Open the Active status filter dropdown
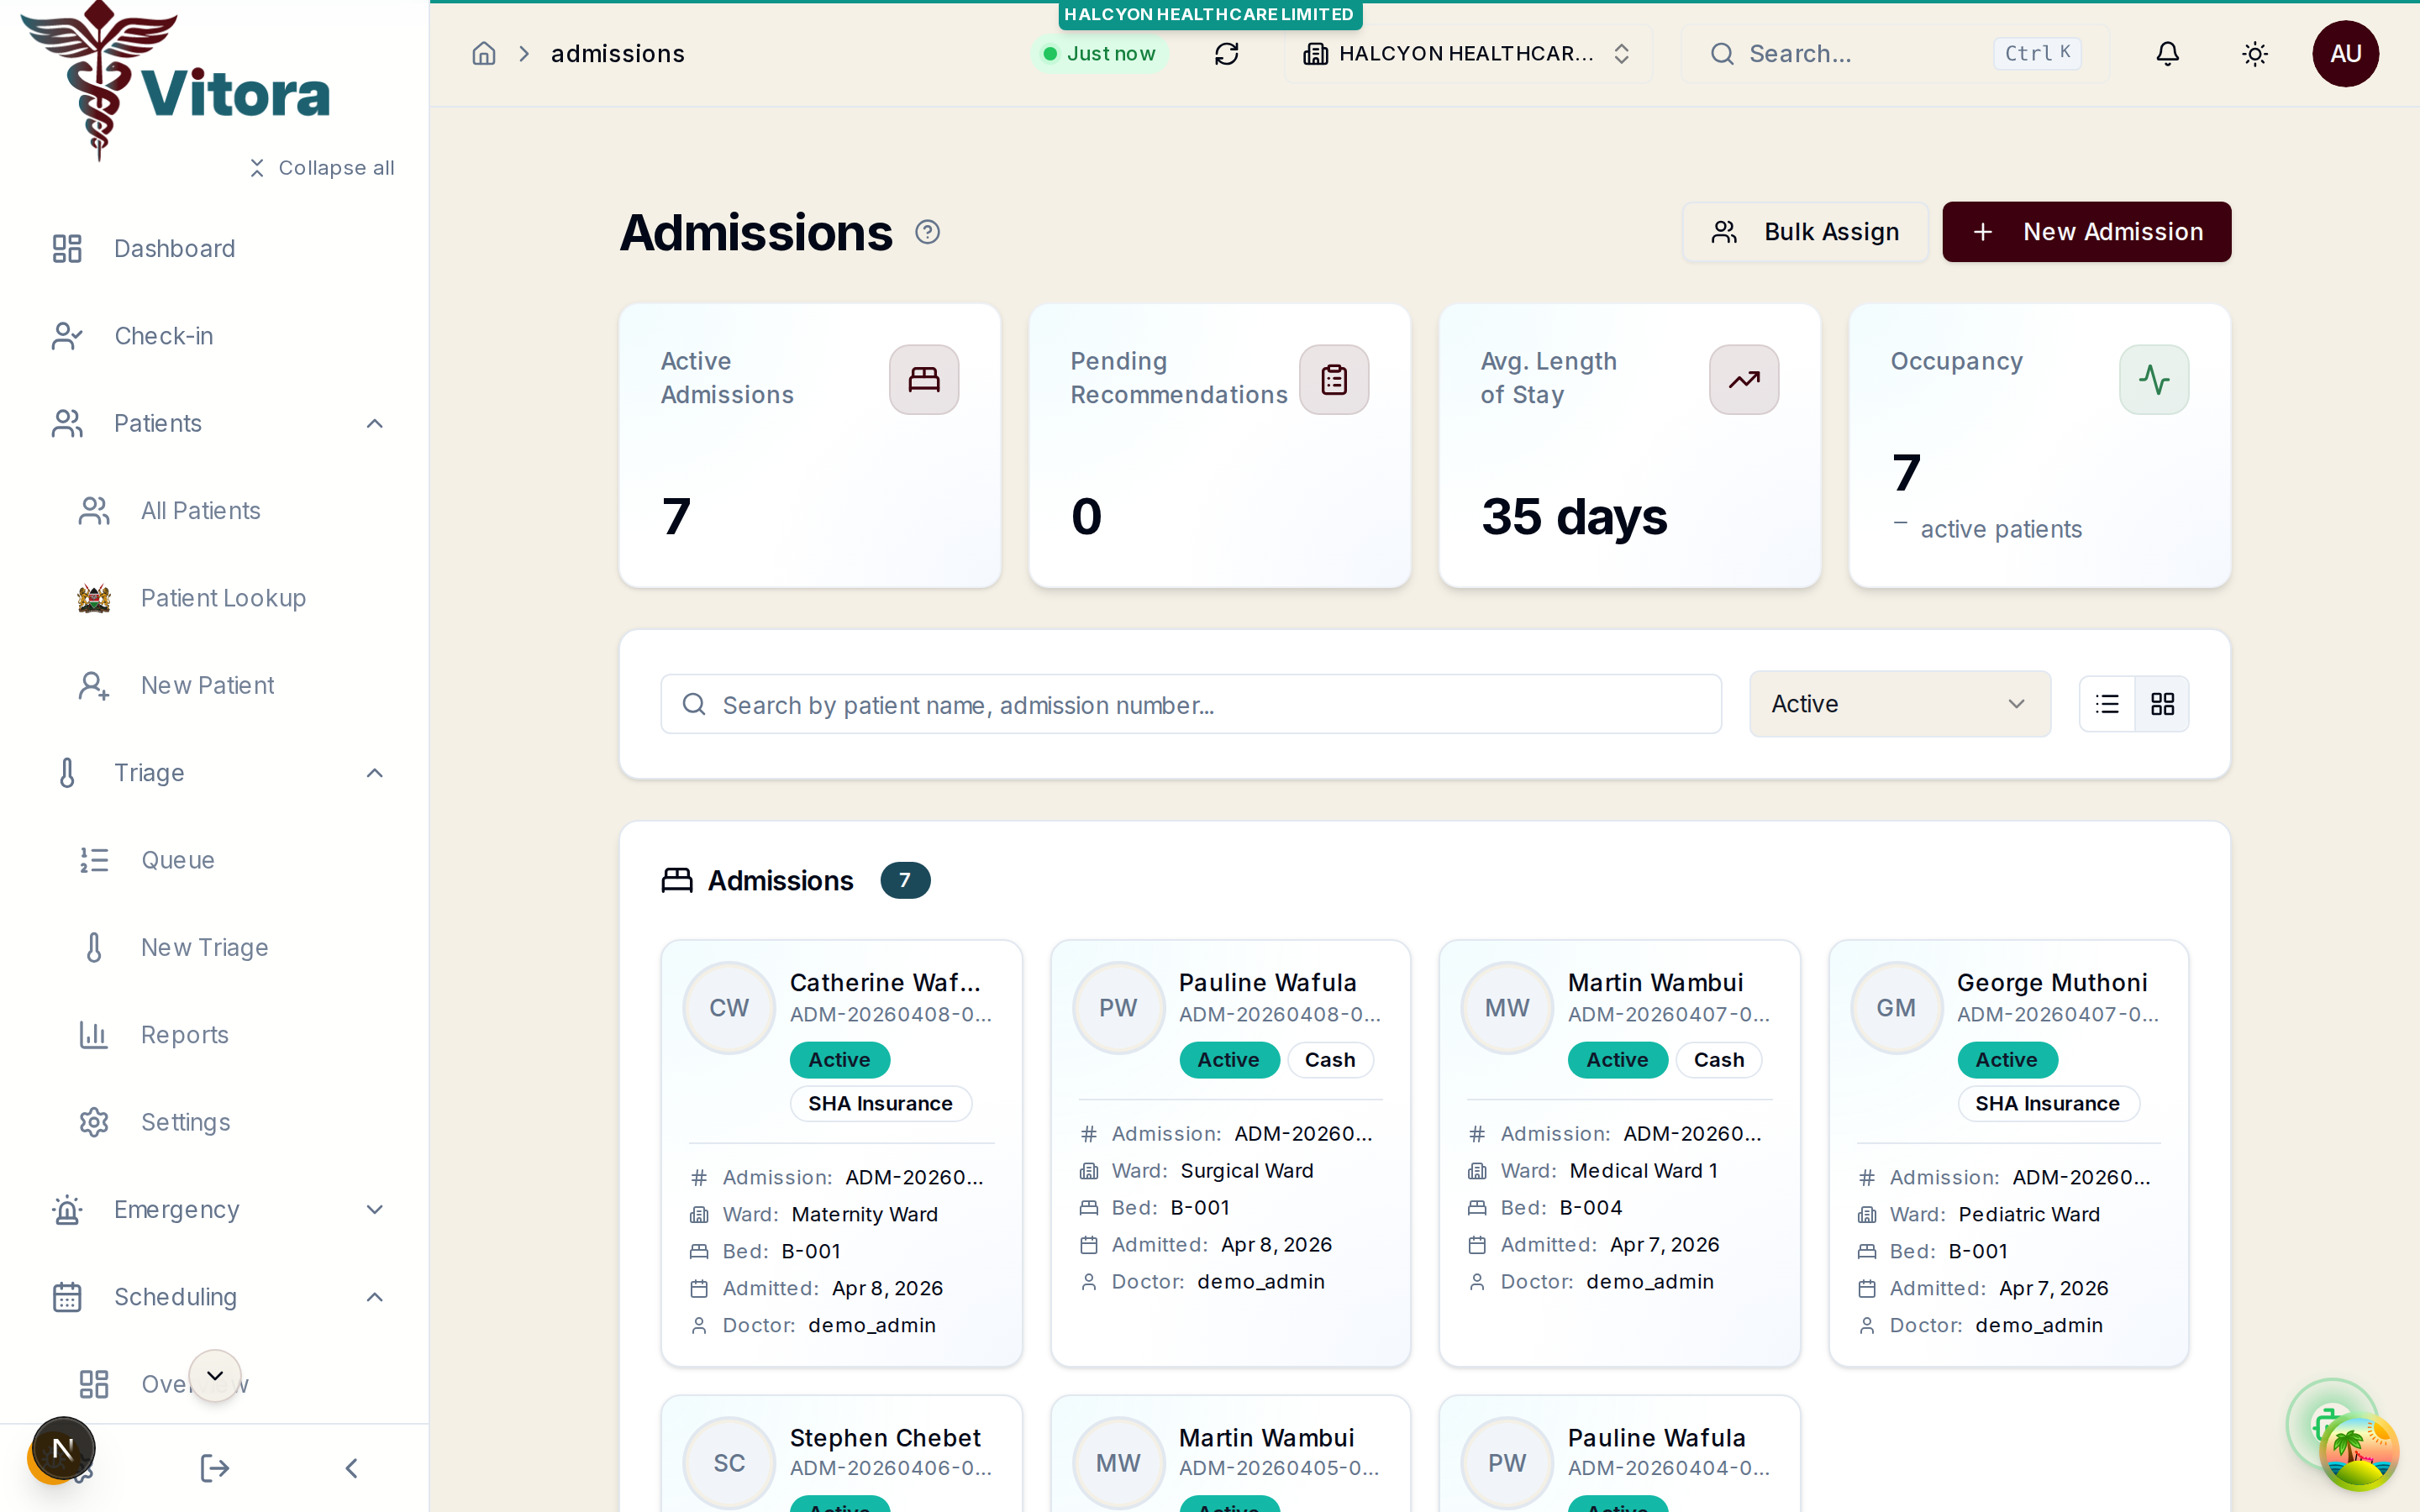This screenshot has width=2420, height=1512. point(1900,704)
